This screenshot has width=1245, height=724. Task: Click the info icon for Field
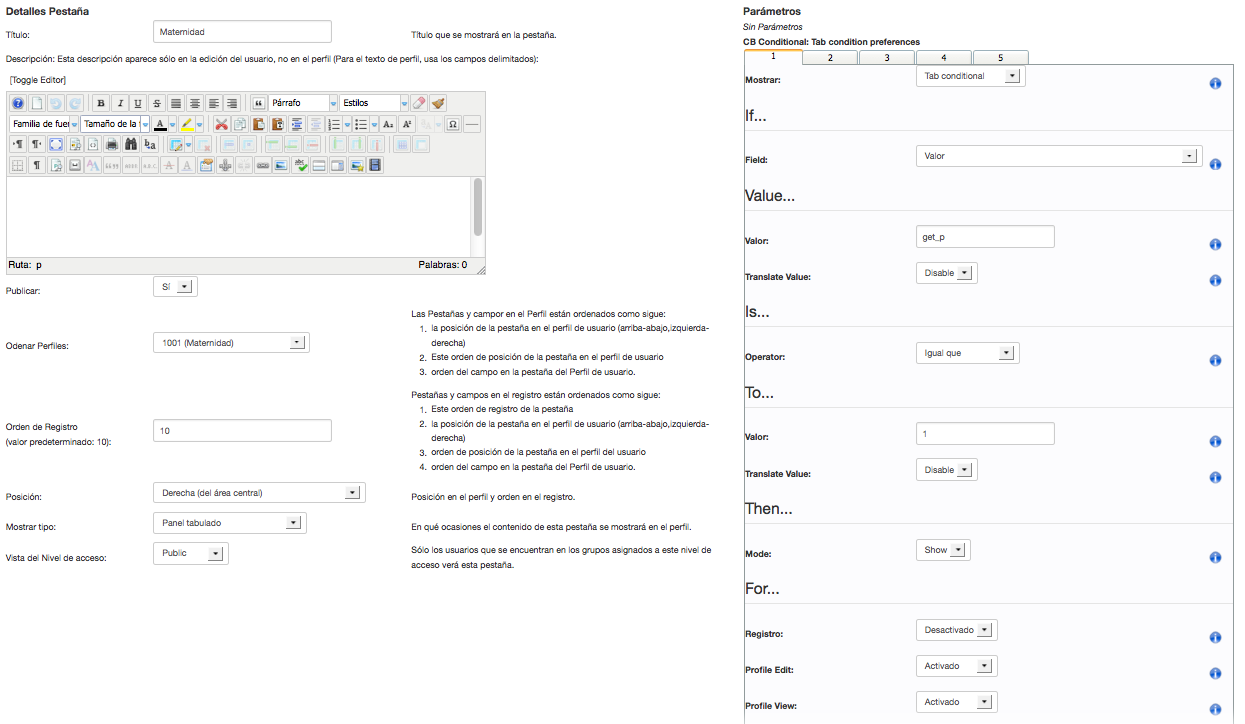point(1215,164)
